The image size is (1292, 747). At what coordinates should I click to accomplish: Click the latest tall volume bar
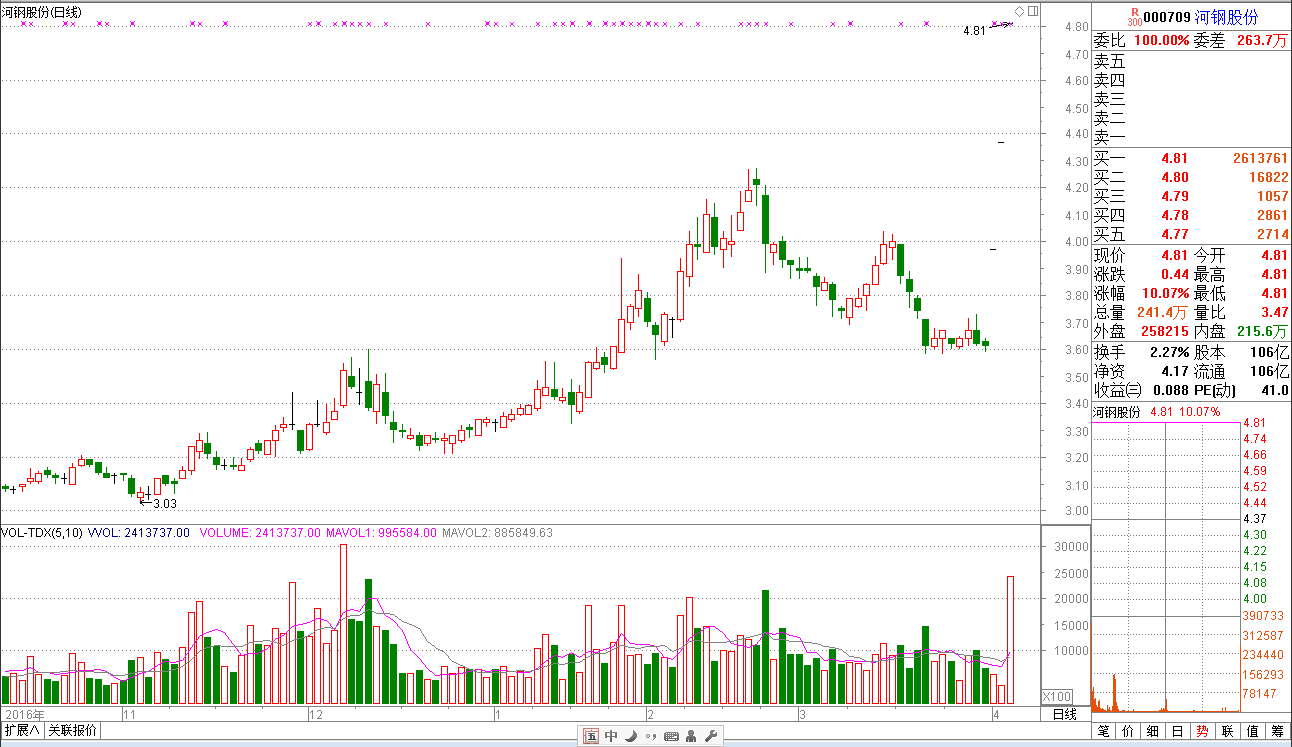[1010, 640]
